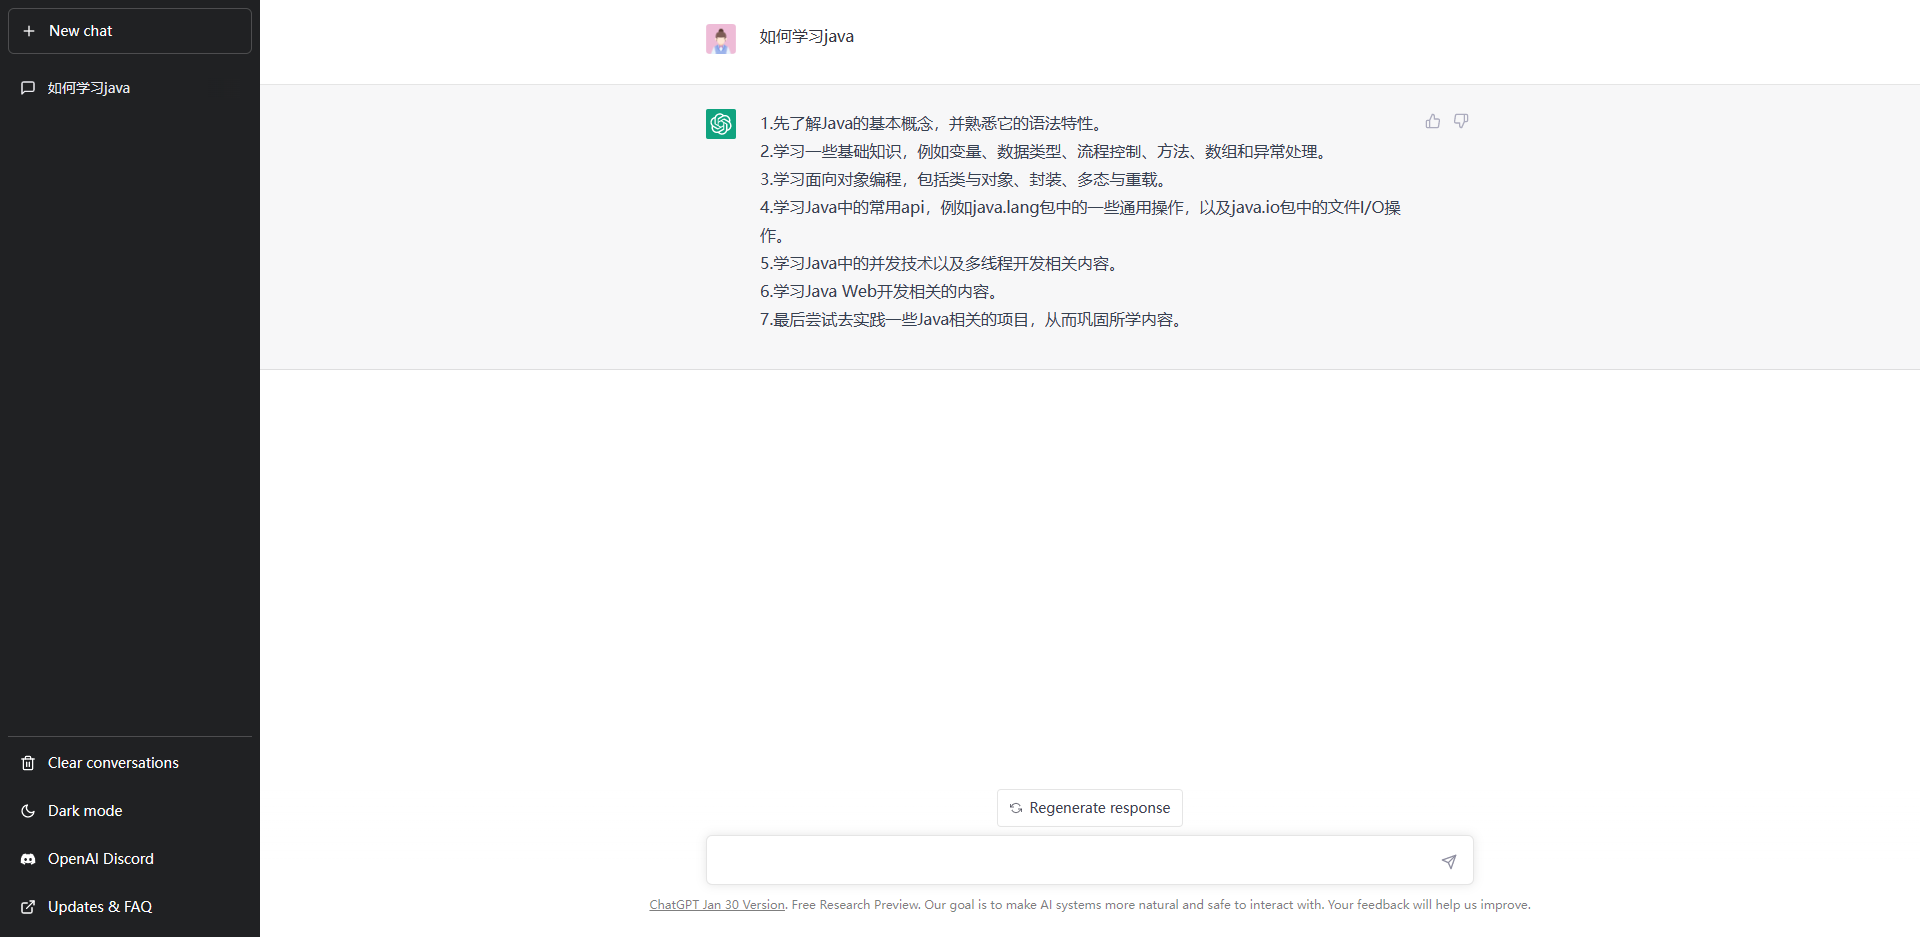Toggle Dark mode

[x=130, y=811]
